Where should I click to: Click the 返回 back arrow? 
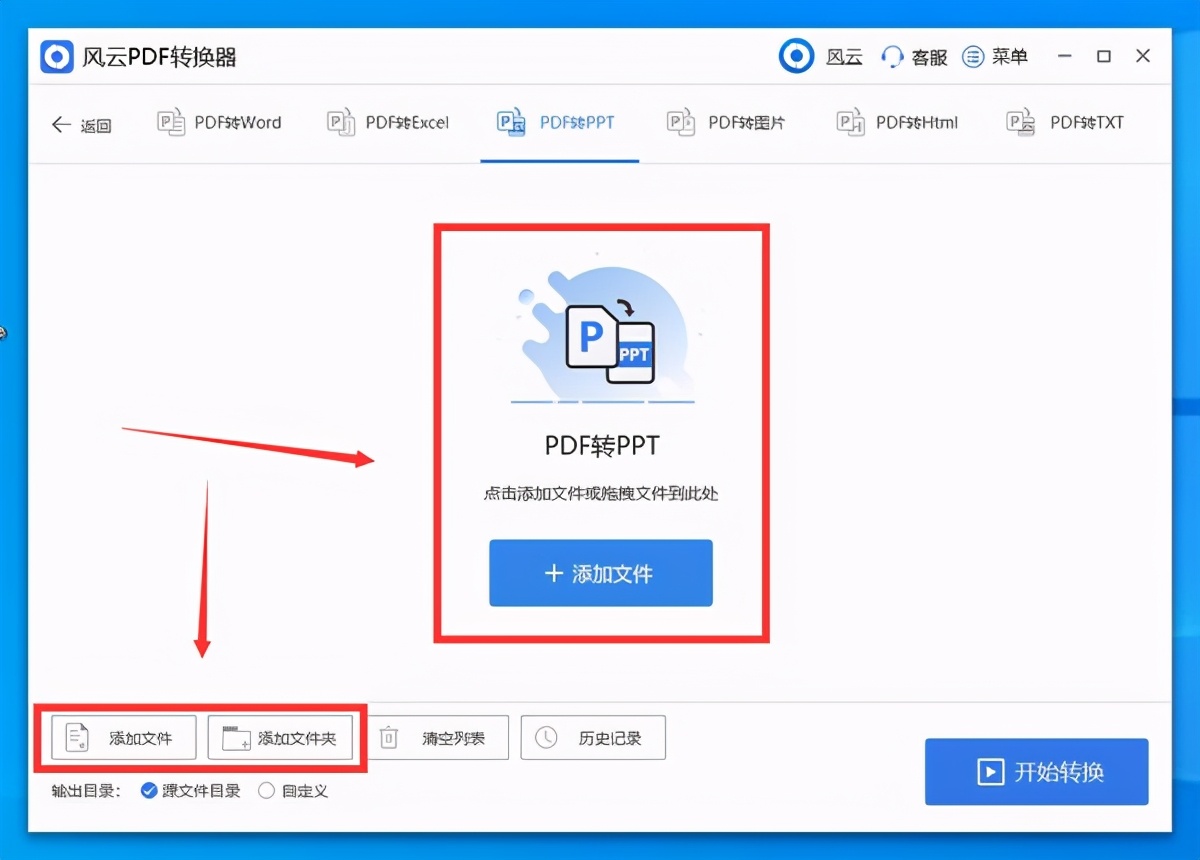(62, 123)
